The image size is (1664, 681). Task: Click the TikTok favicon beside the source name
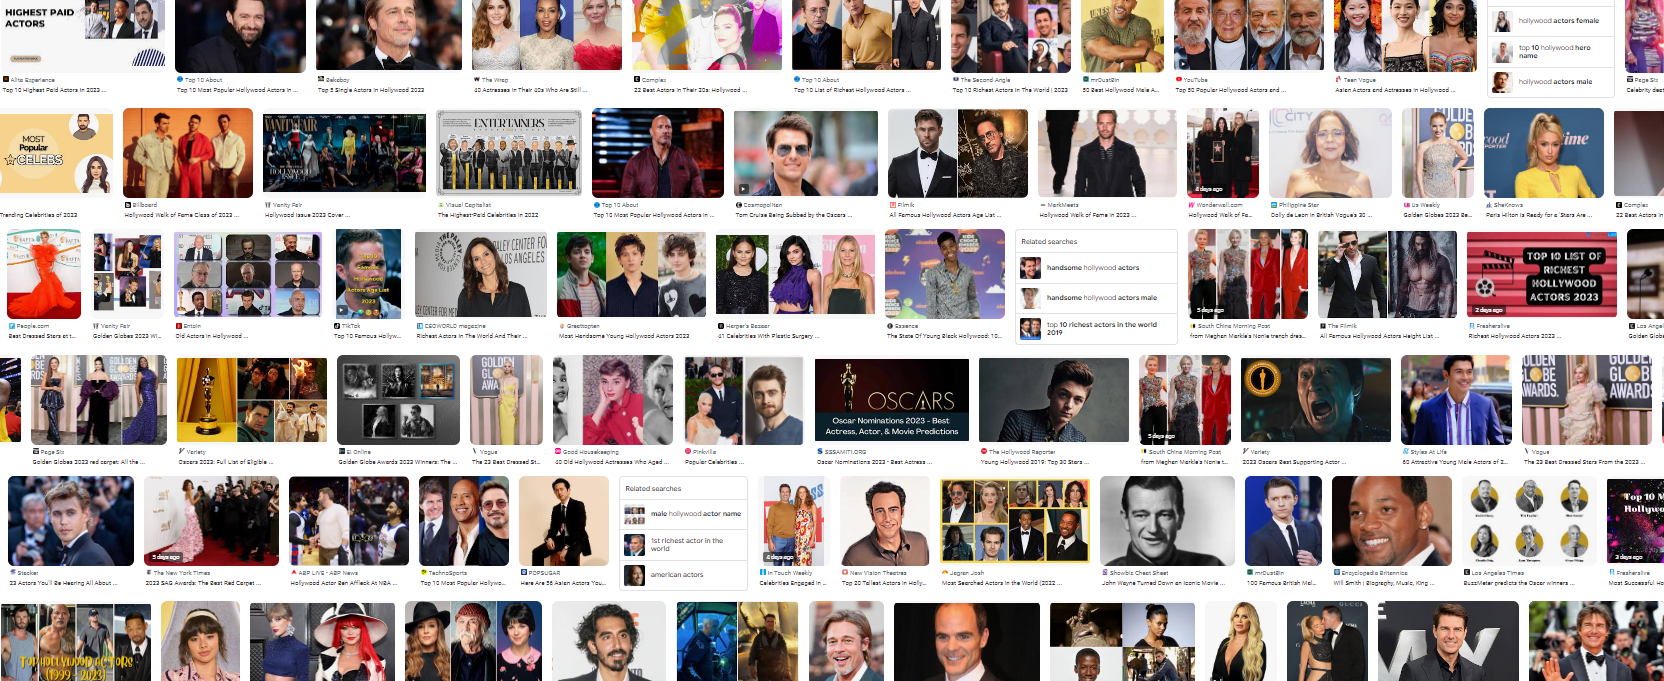point(337,326)
